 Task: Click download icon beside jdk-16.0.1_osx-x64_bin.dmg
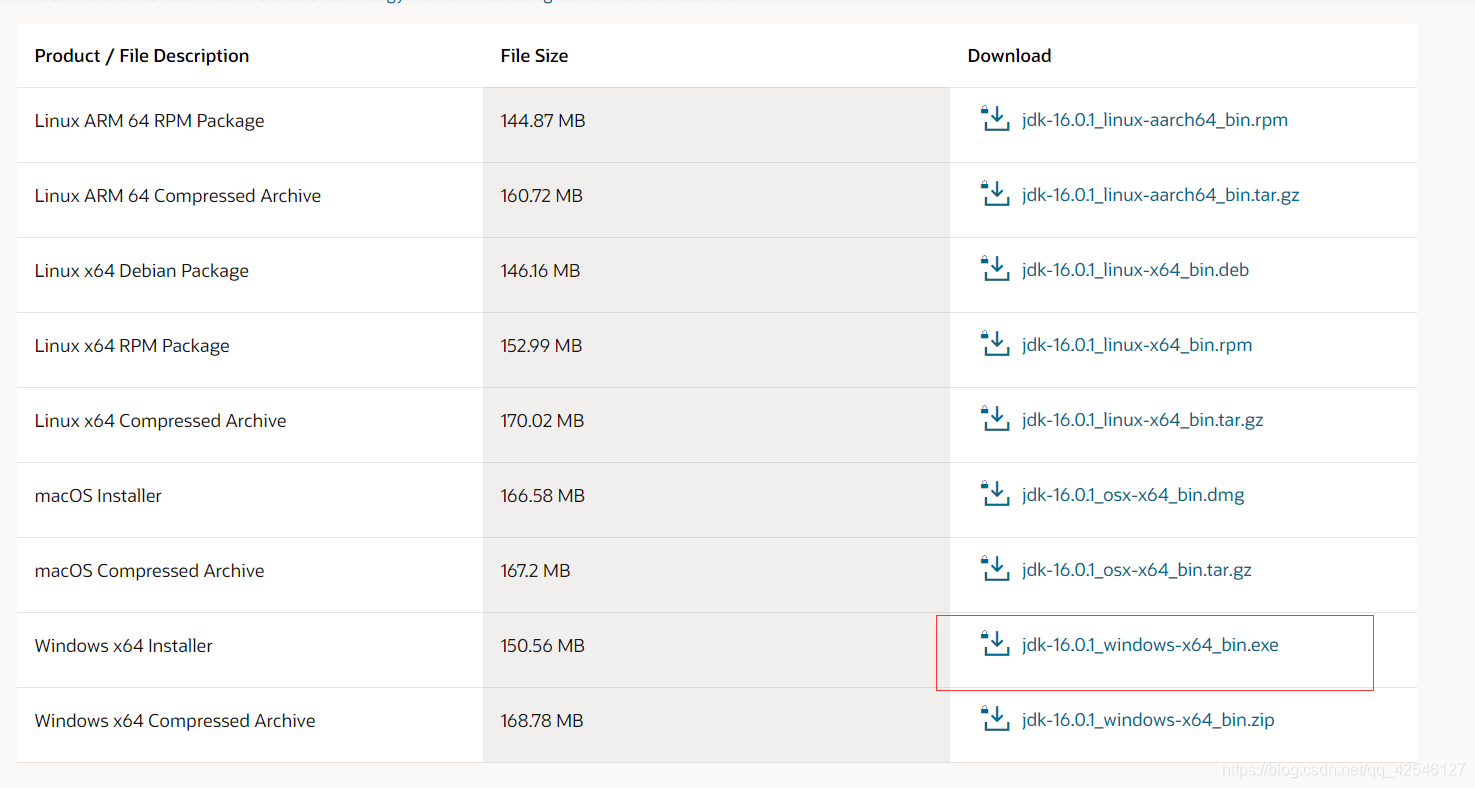pyautogui.click(x=995, y=494)
